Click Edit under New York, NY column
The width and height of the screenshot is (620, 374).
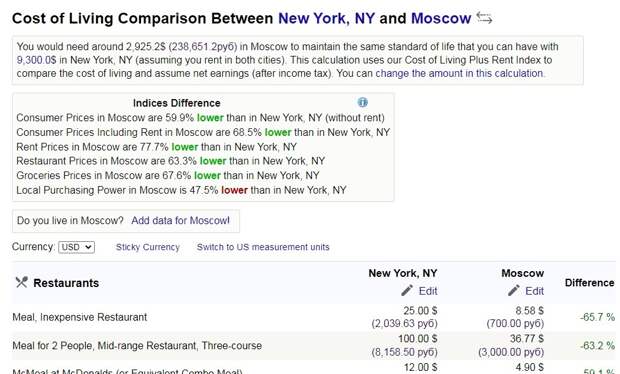click(x=428, y=291)
